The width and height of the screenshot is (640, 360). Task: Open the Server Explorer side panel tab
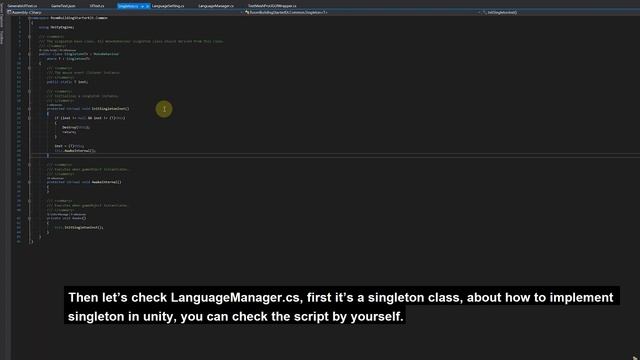click(2, 16)
